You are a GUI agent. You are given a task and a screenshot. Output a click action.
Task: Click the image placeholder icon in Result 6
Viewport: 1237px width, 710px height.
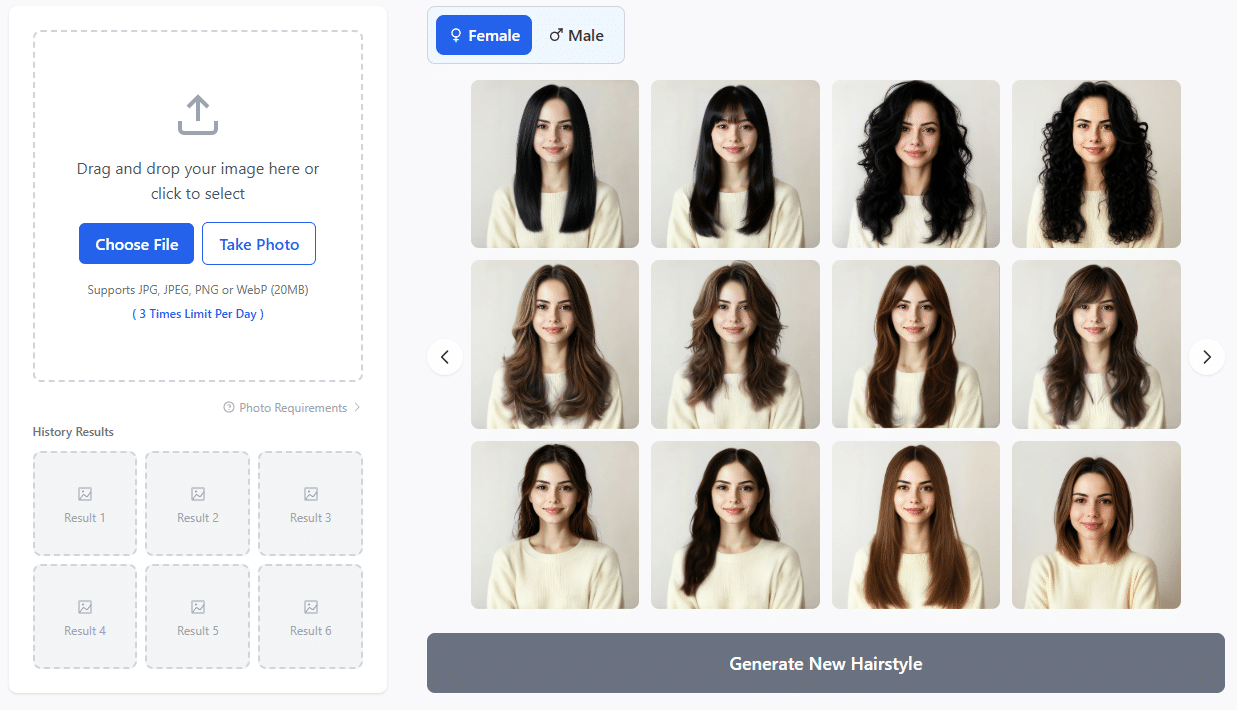[x=310, y=605]
